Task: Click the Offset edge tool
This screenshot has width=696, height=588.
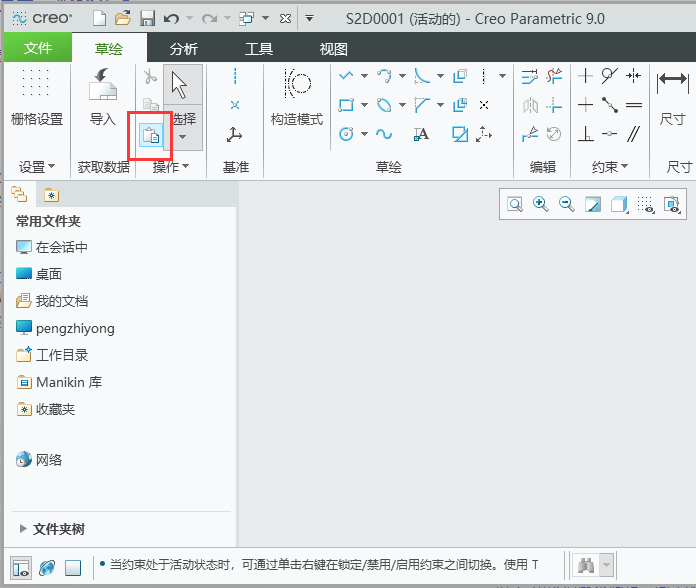Action: (x=460, y=76)
